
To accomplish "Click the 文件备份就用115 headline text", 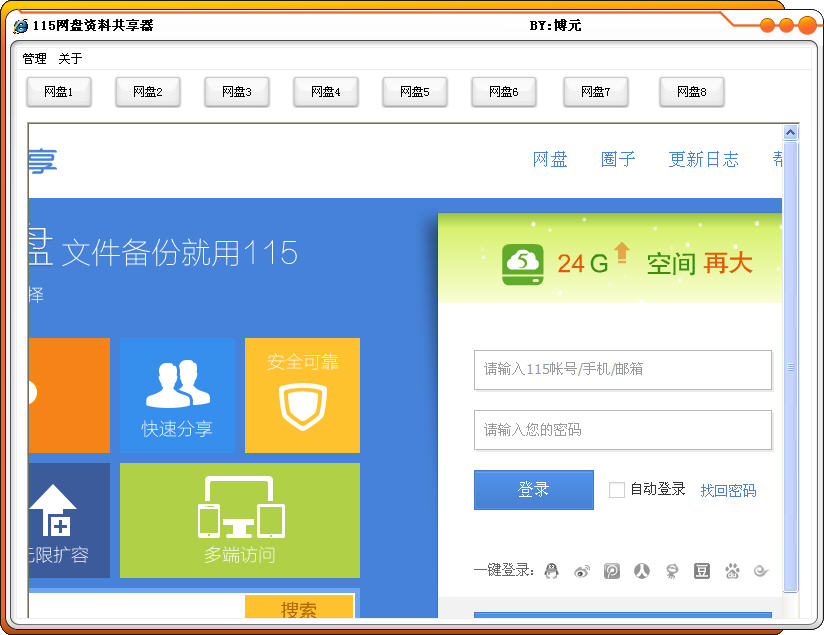I will pos(180,252).
